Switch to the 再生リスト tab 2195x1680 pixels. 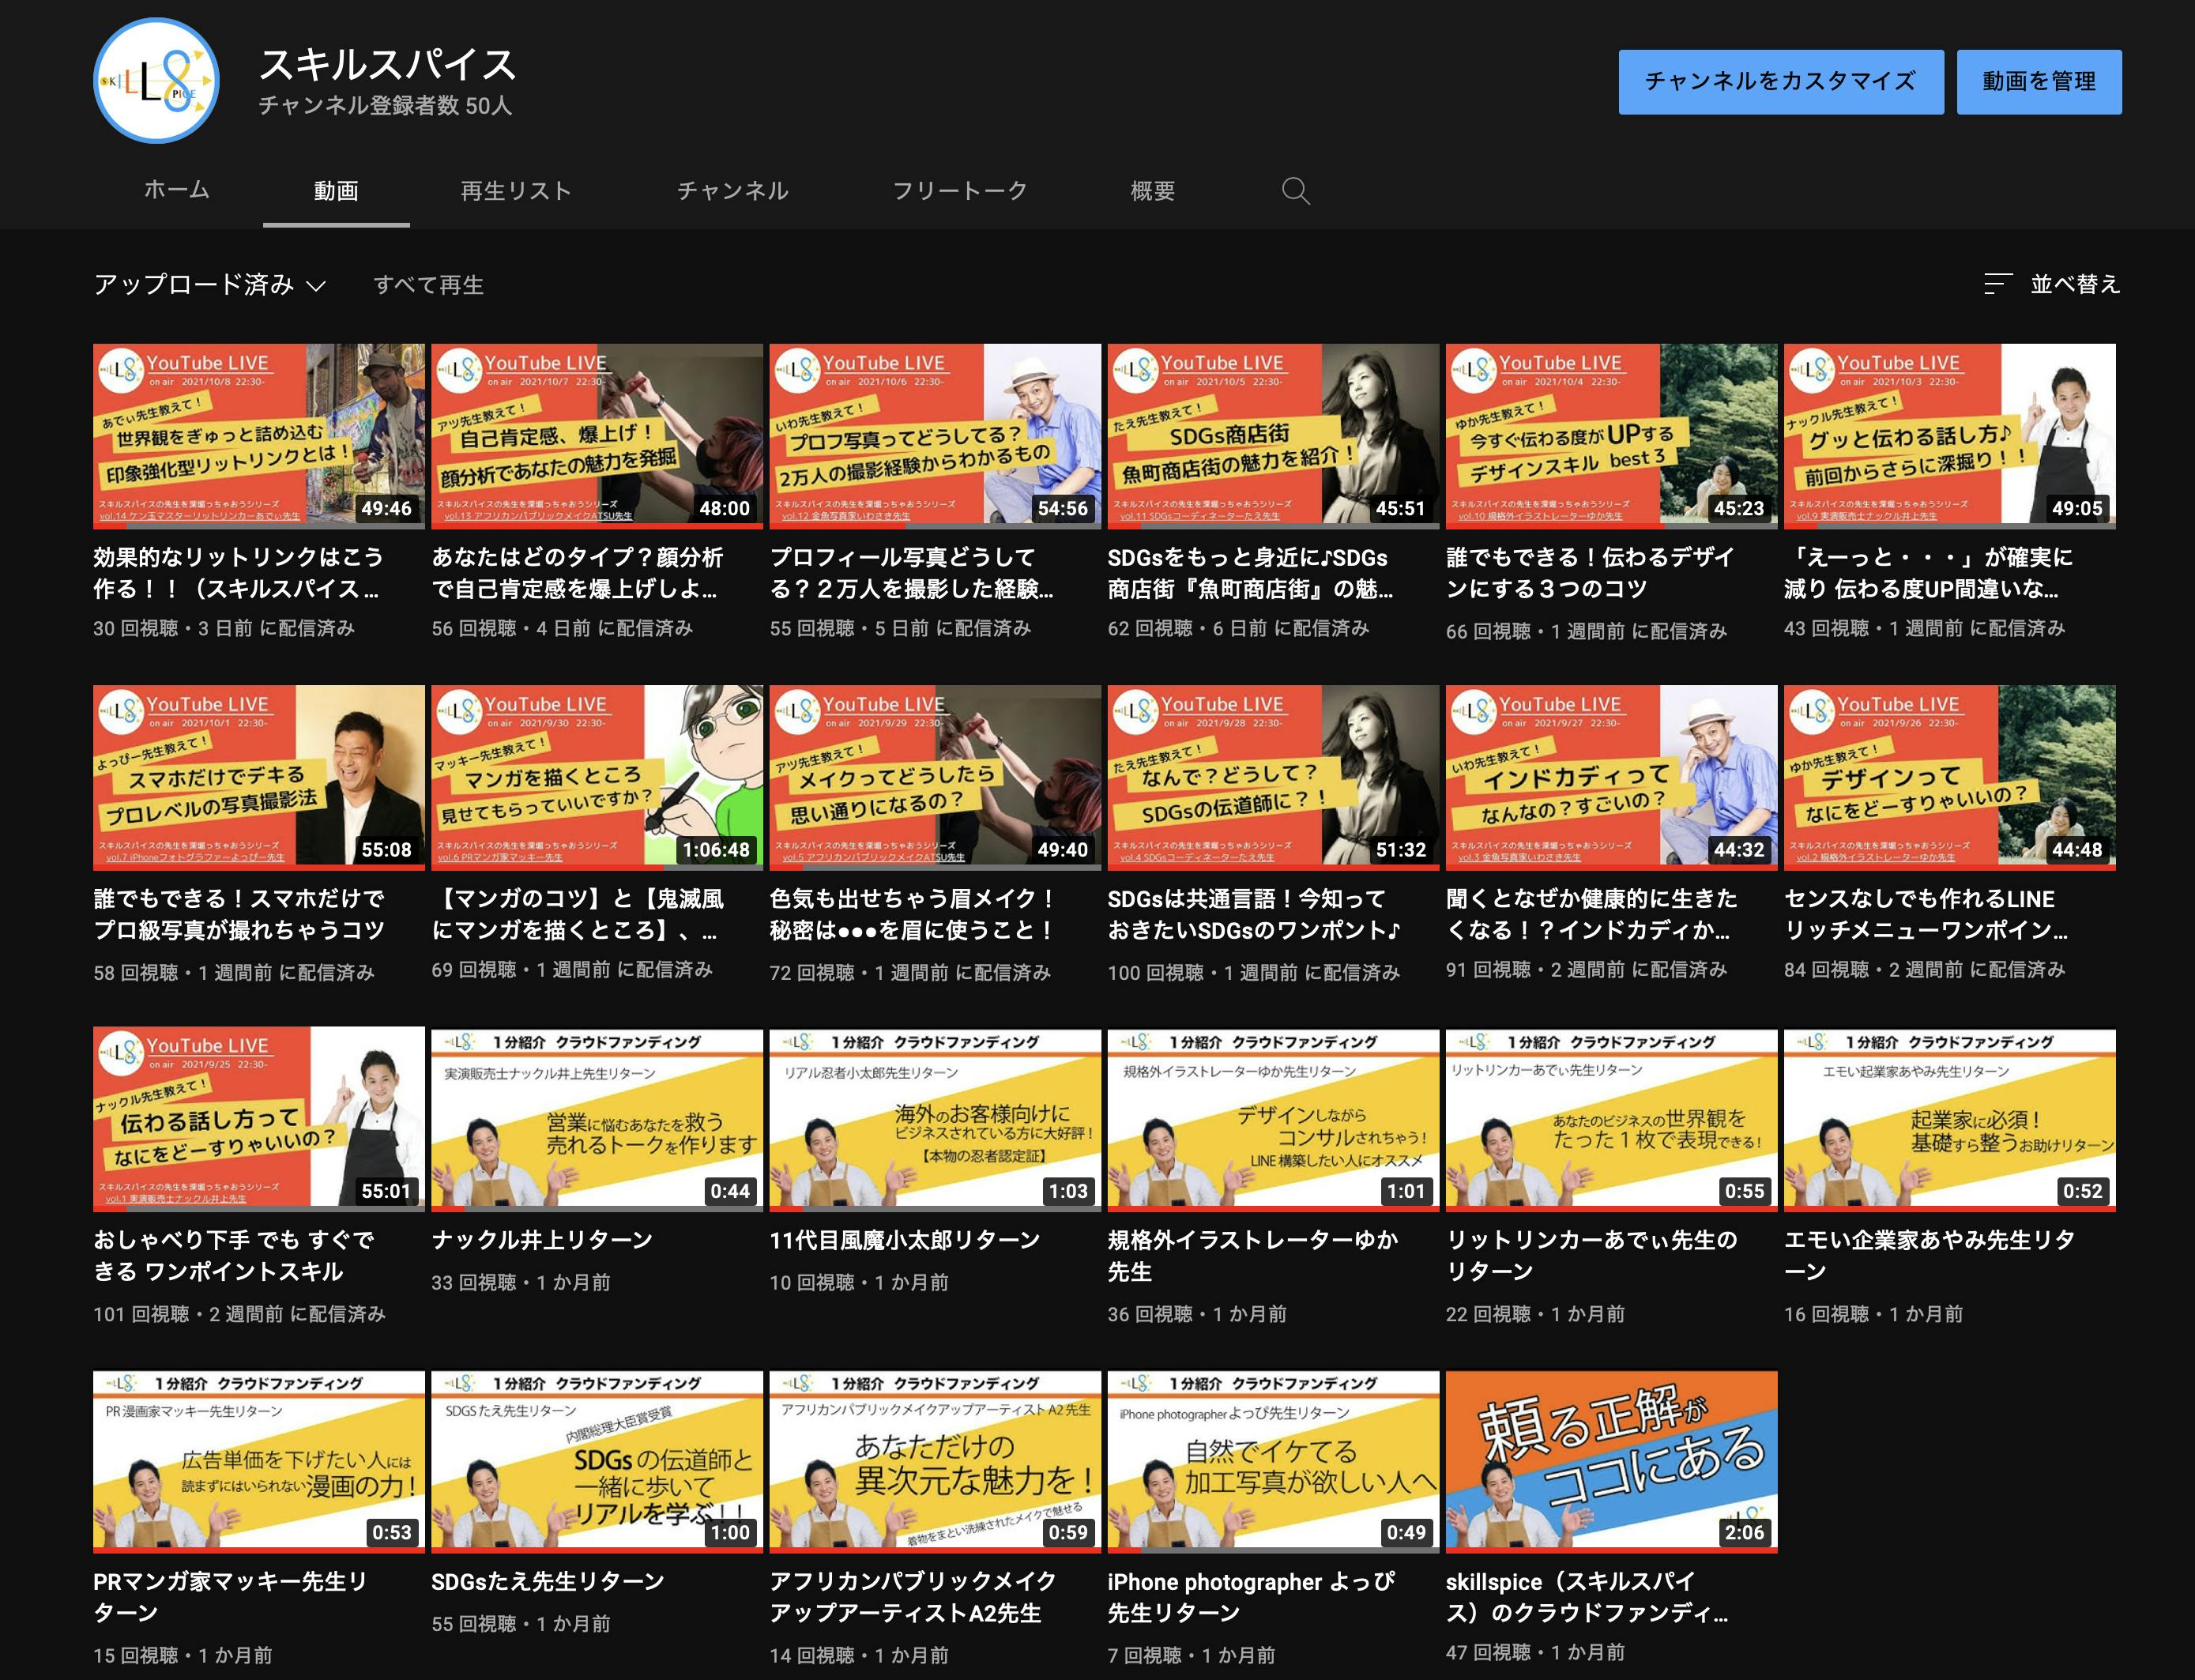[515, 190]
